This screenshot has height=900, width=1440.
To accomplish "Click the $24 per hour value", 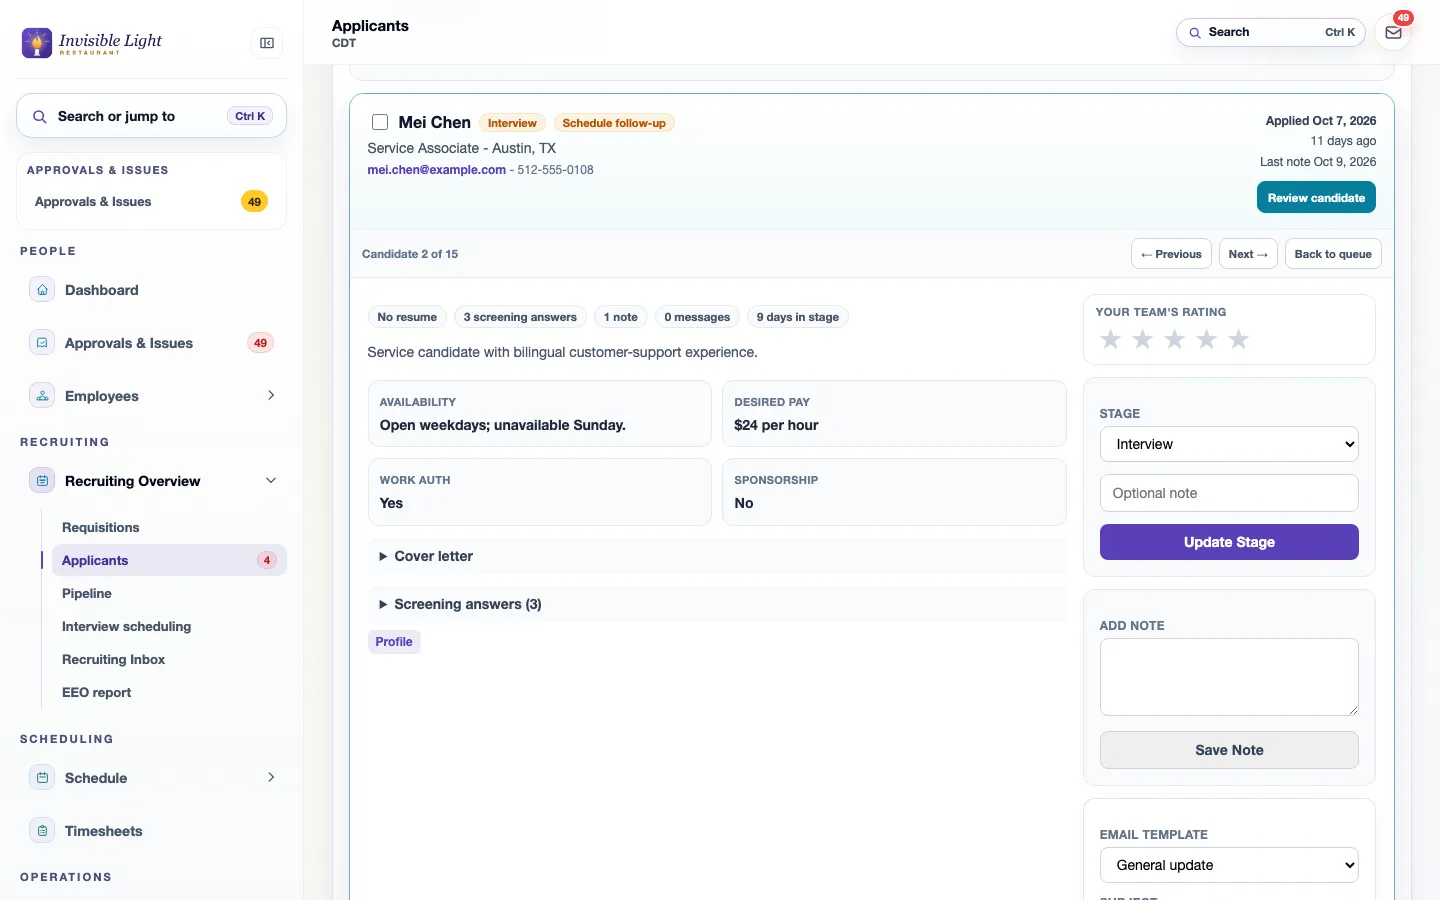I will tap(776, 425).
